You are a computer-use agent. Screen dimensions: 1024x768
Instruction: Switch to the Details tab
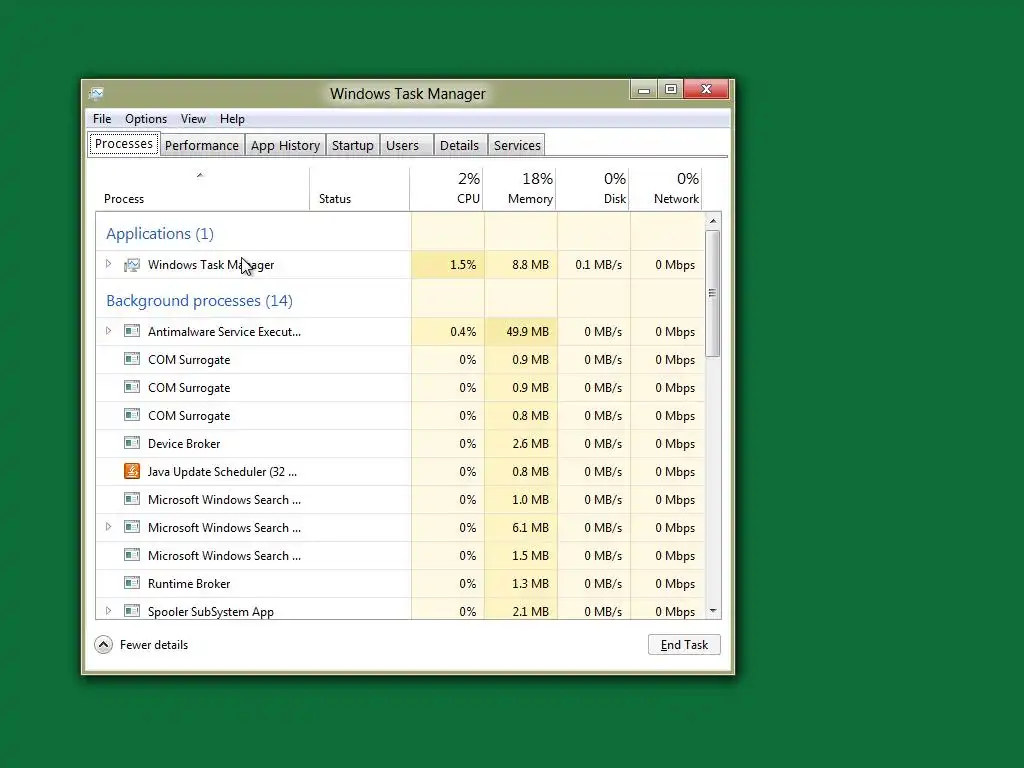point(459,146)
